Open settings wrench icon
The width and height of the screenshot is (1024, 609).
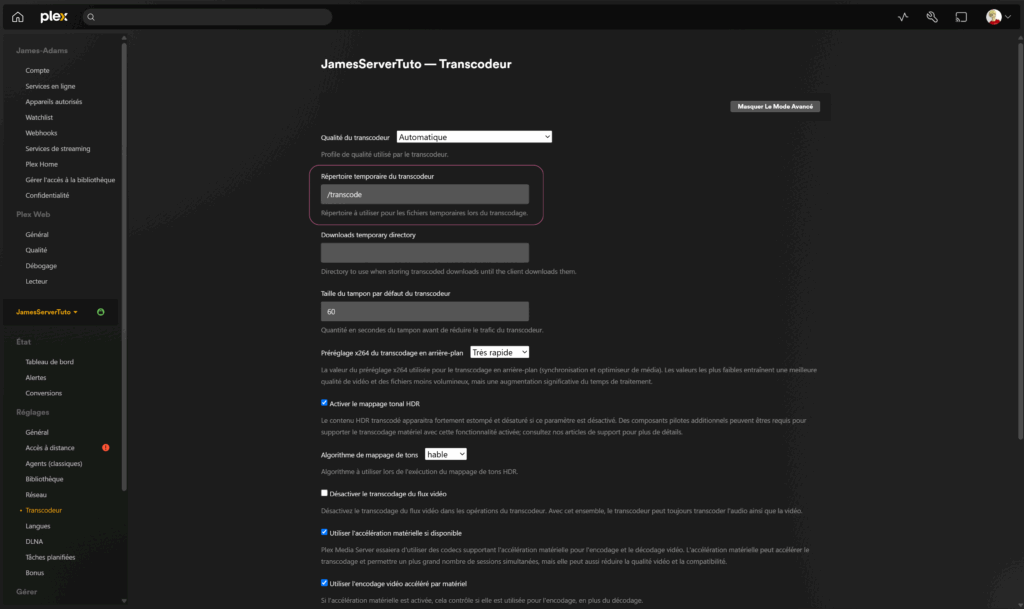[932, 17]
